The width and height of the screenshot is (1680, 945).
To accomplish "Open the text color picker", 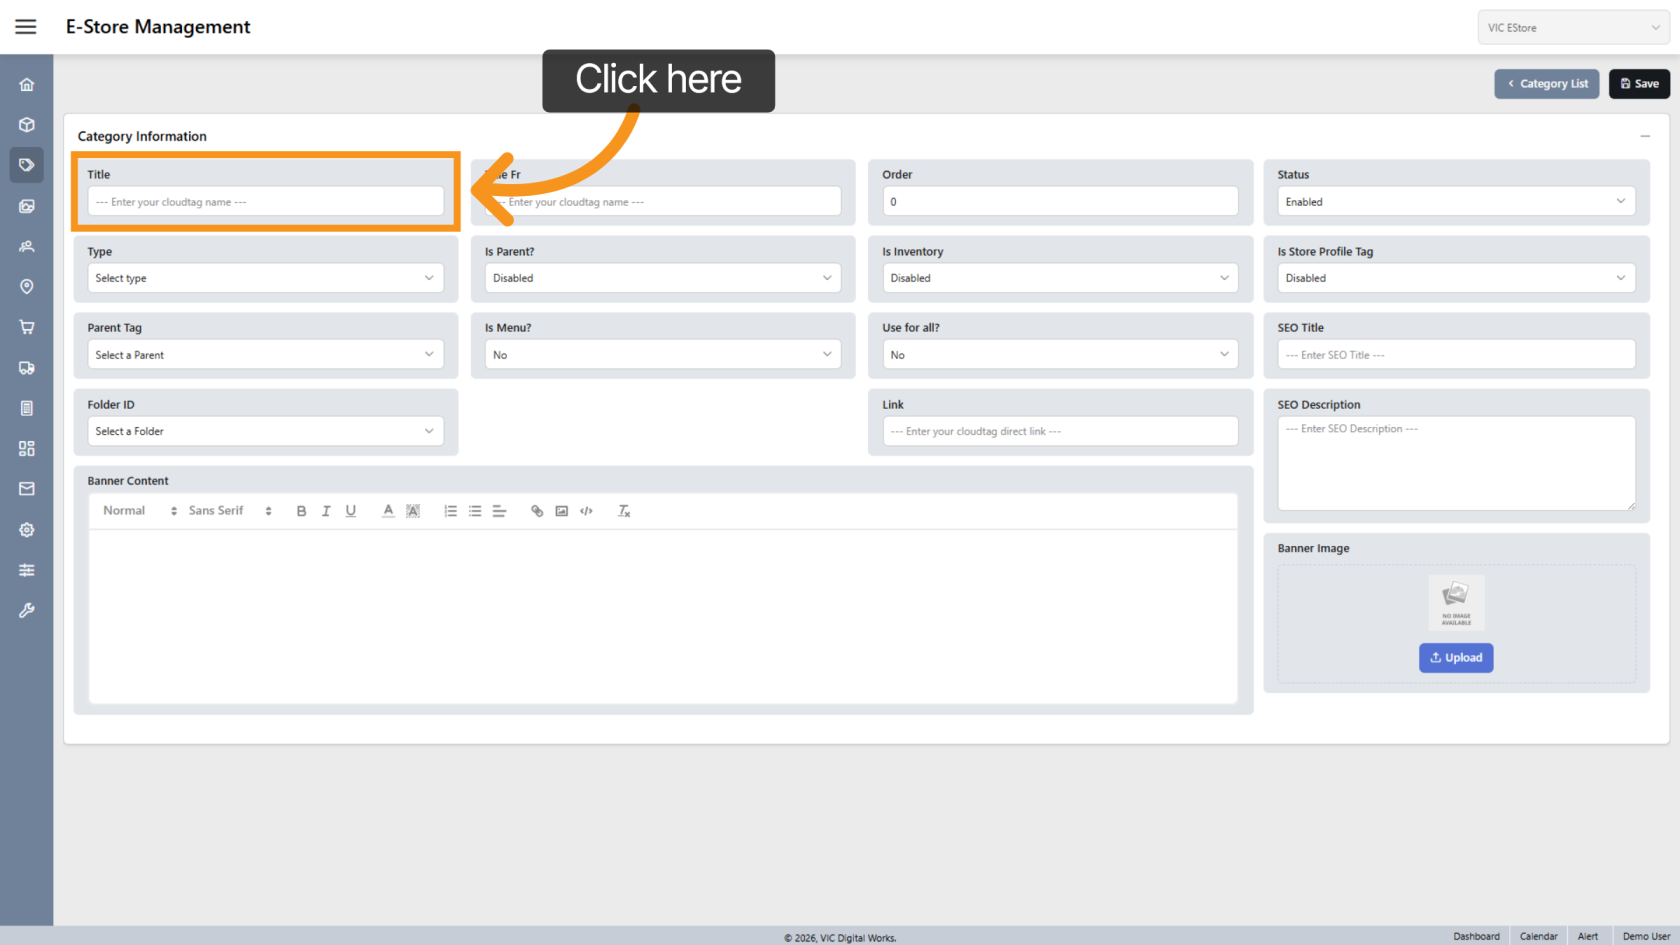I will (x=388, y=511).
